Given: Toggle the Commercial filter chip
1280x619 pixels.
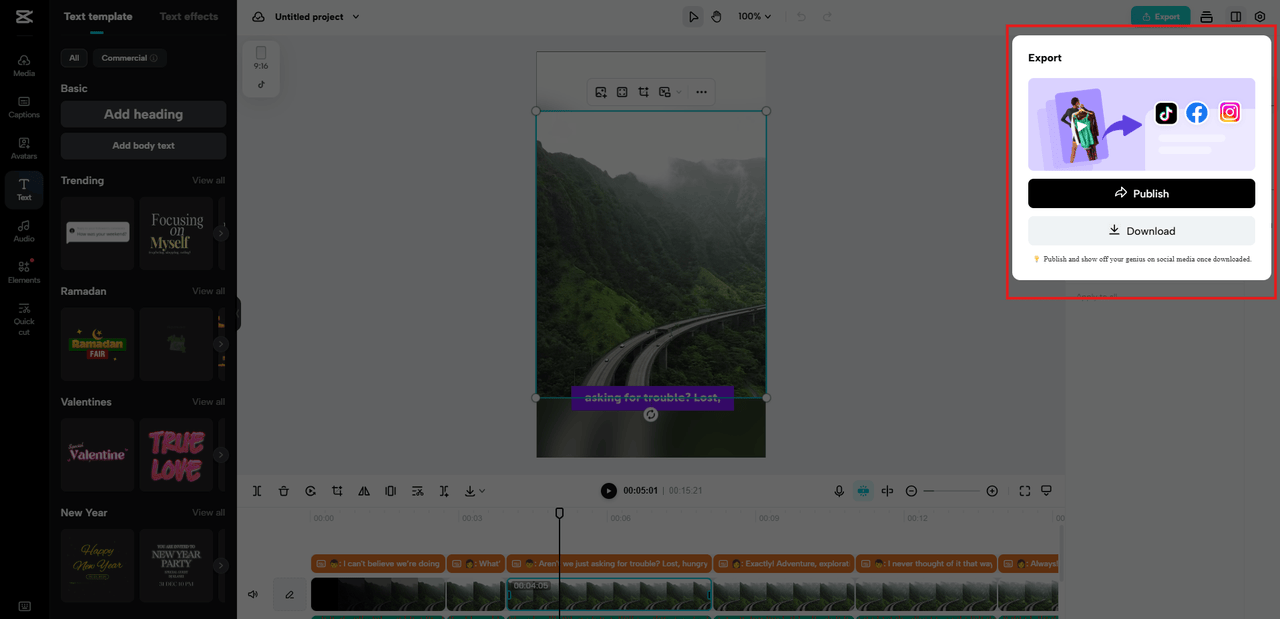Looking at the screenshot, I should click(129, 58).
